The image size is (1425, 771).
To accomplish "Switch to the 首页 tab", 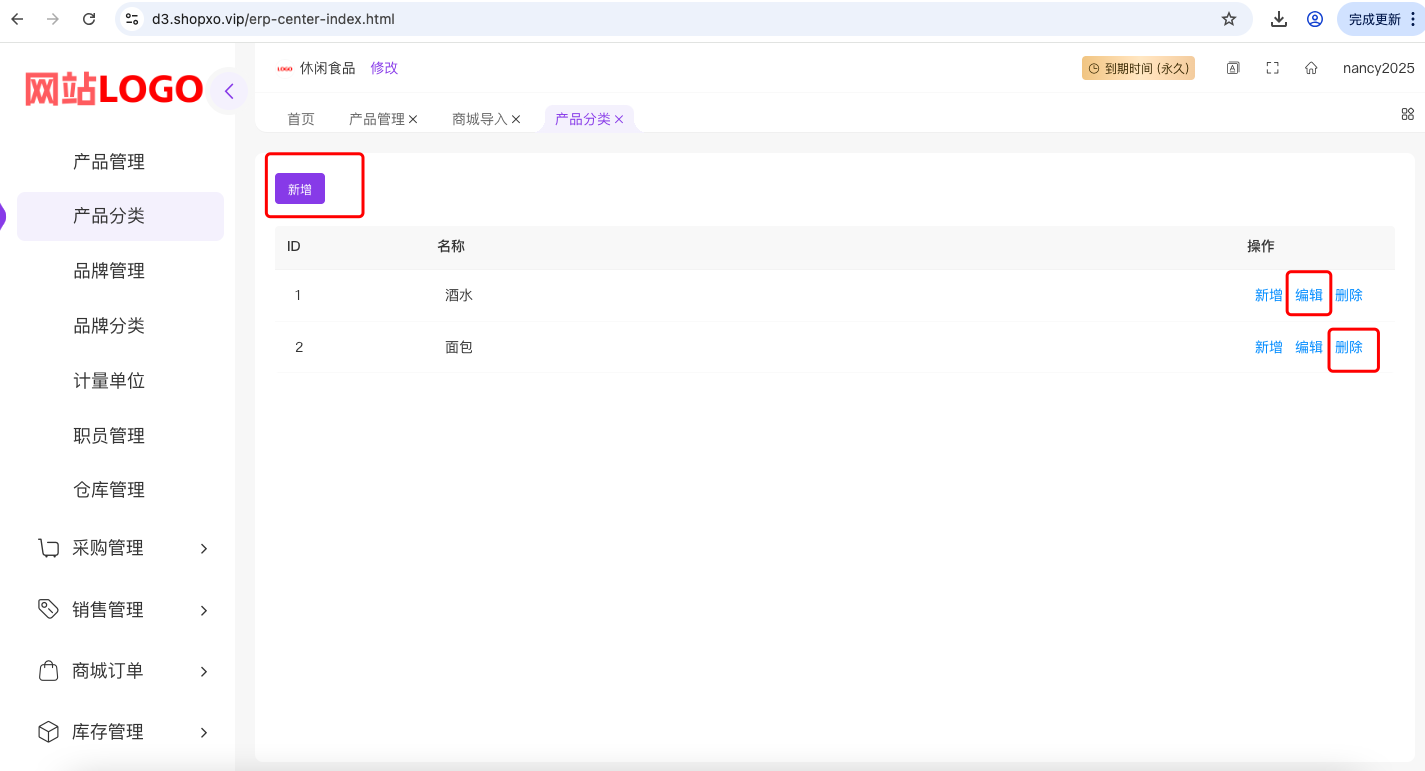I will pos(301,119).
